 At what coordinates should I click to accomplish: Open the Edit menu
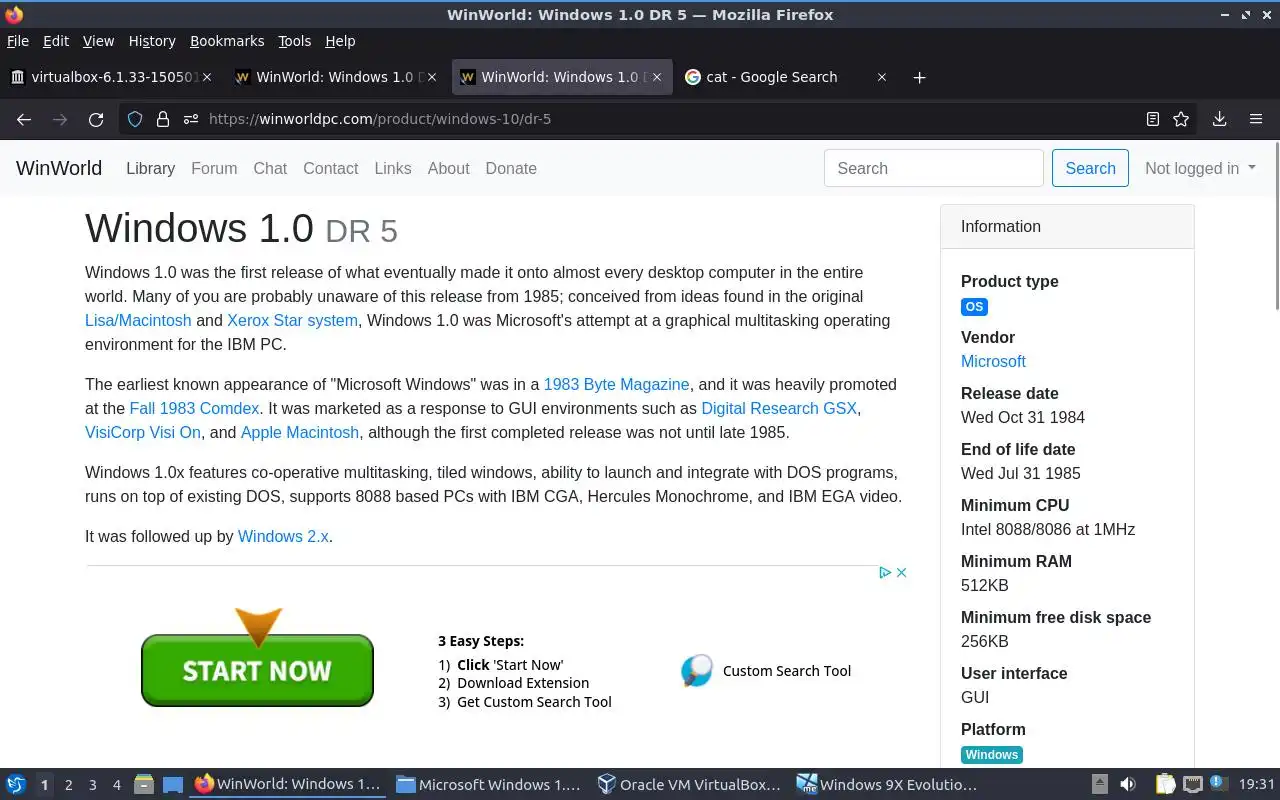[x=56, y=41]
